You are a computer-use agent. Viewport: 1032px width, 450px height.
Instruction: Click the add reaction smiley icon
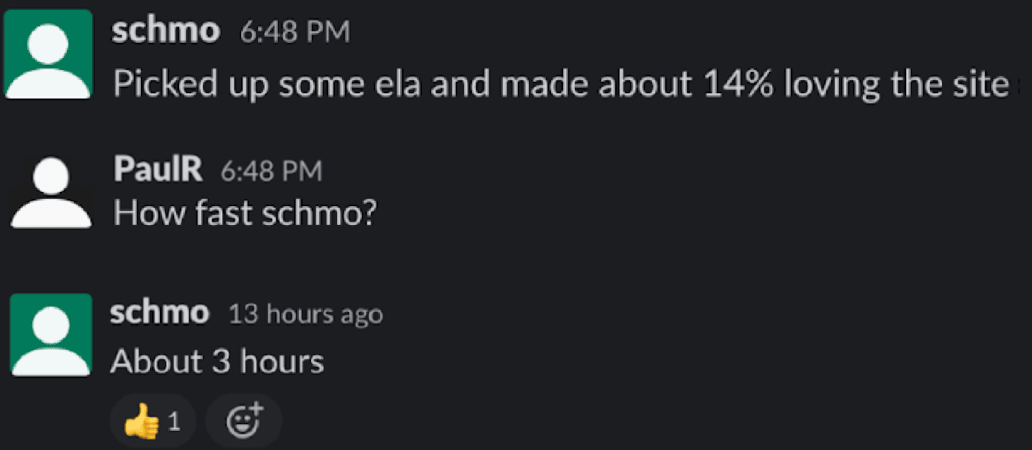pos(244,422)
